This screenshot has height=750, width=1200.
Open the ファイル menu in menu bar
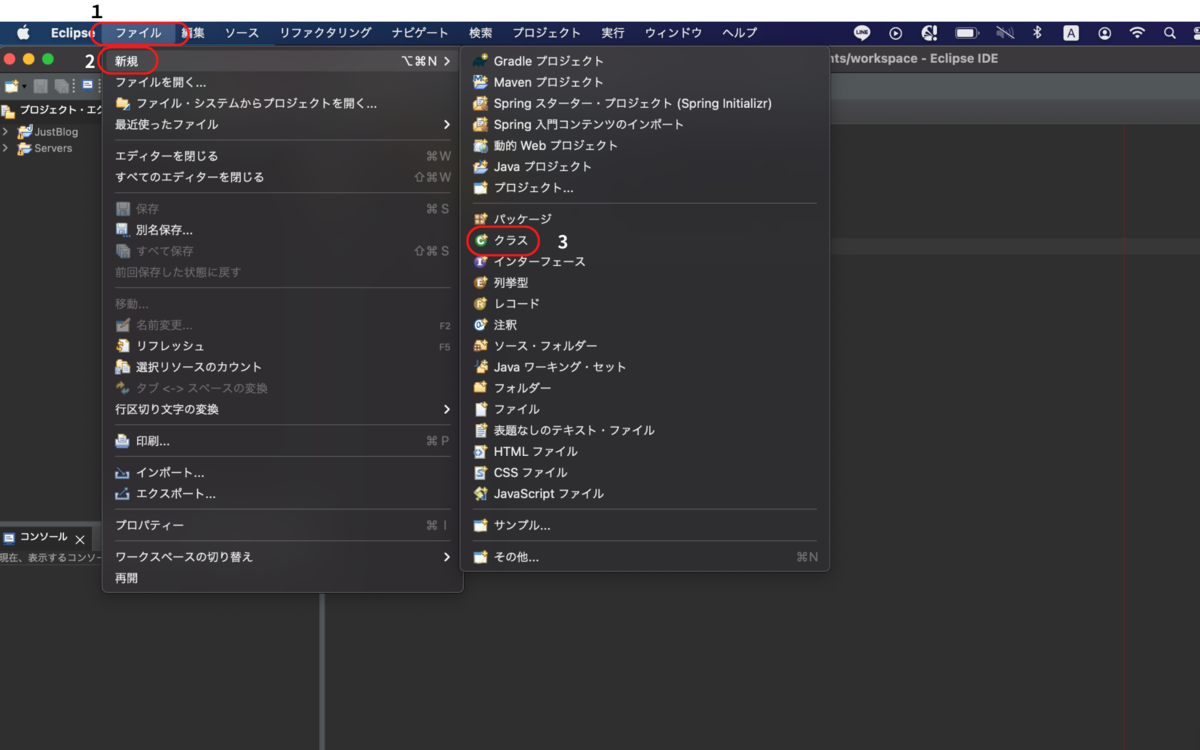(x=138, y=33)
